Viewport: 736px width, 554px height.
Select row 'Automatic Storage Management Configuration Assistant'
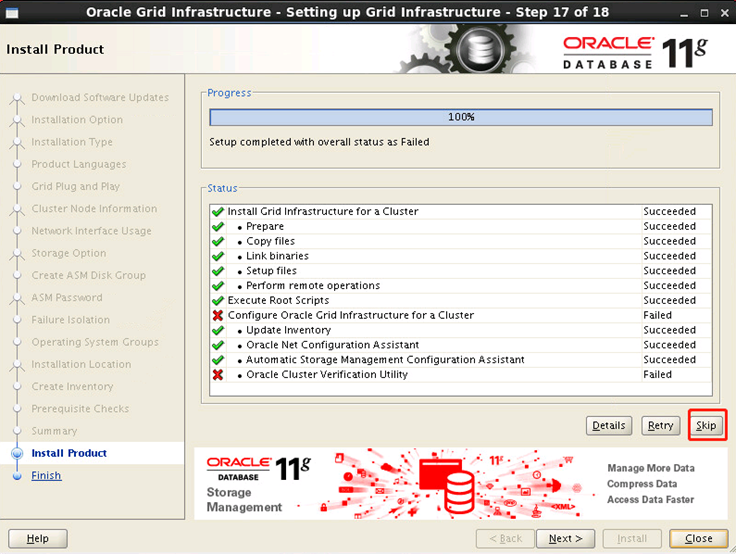click(x=461, y=360)
